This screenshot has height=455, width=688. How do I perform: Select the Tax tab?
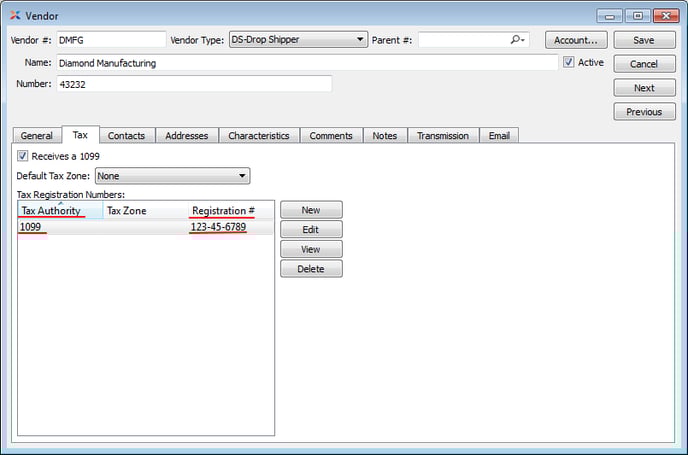80,135
